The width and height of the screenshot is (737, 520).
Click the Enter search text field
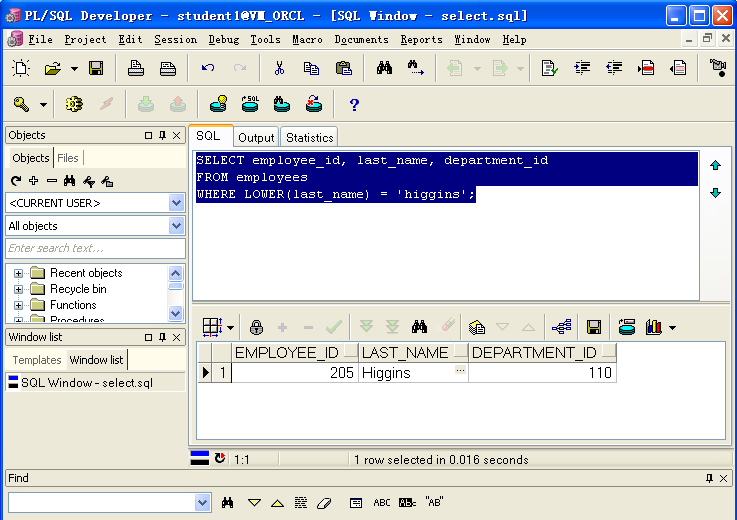[95, 248]
